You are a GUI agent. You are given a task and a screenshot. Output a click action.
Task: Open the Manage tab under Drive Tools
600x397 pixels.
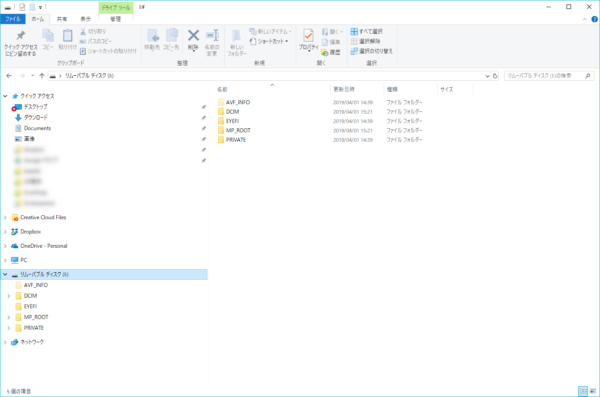[x=116, y=19]
